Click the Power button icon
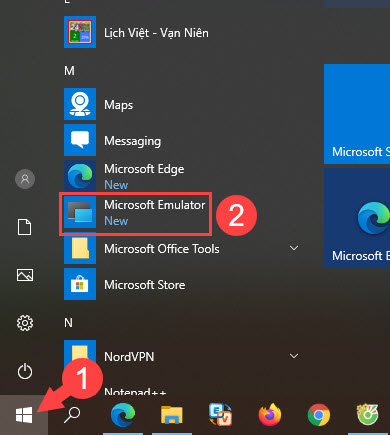 tap(25, 371)
